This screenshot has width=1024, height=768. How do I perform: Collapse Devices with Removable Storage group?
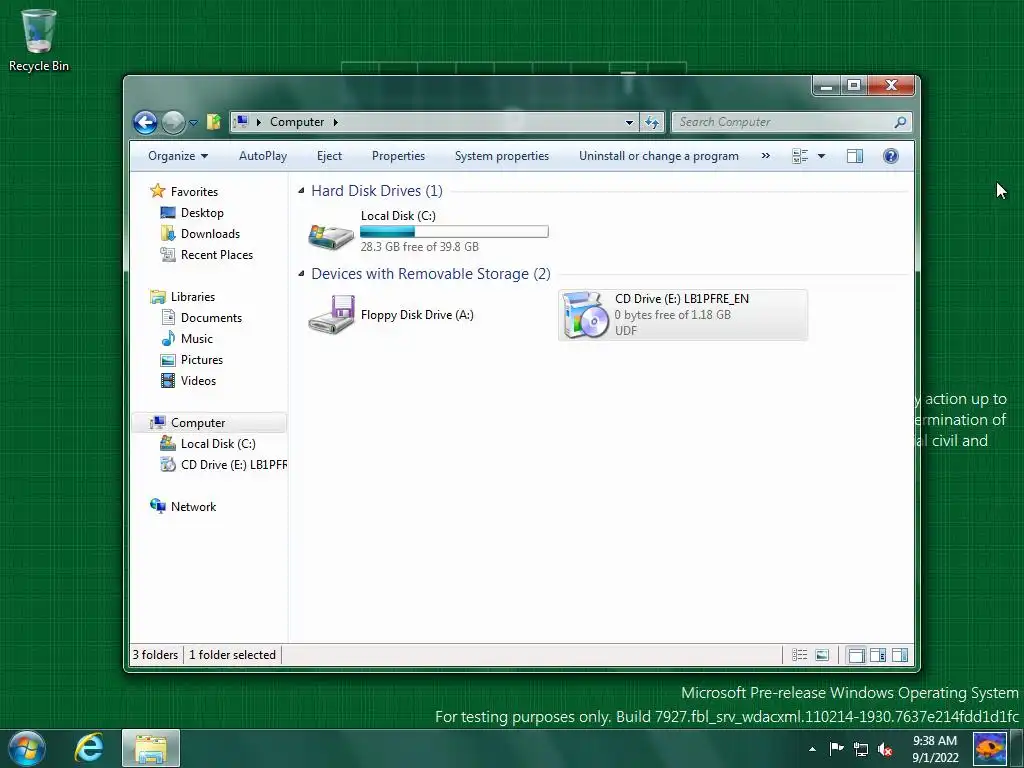[301, 274]
